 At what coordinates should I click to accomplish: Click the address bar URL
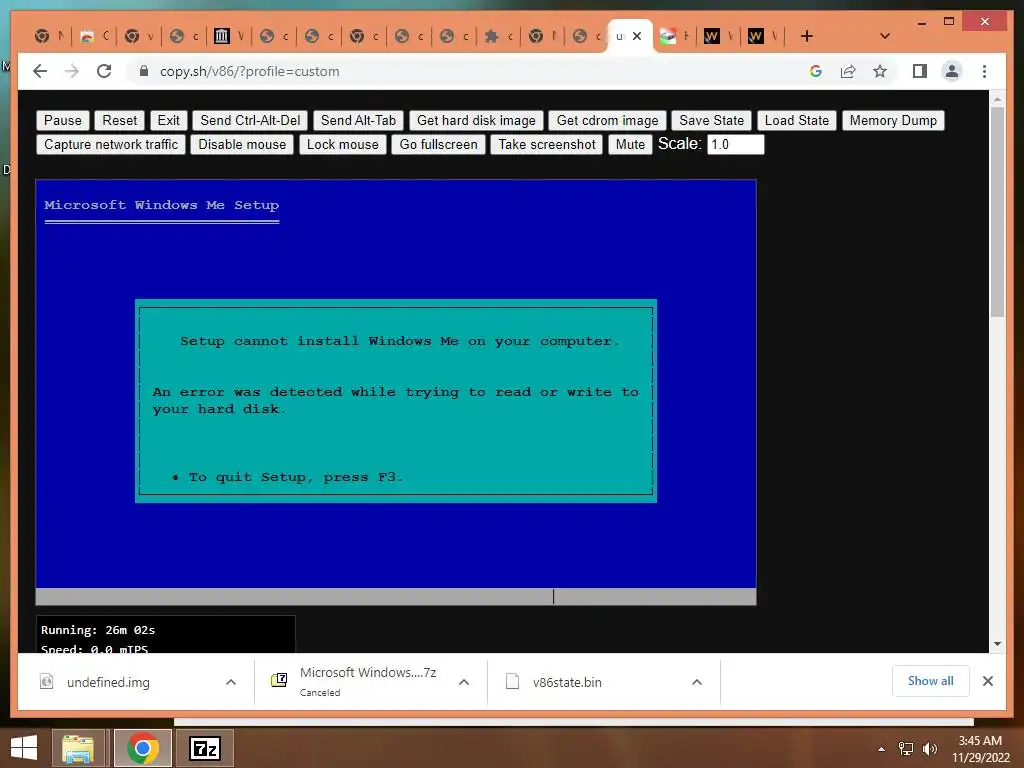pos(249,71)
